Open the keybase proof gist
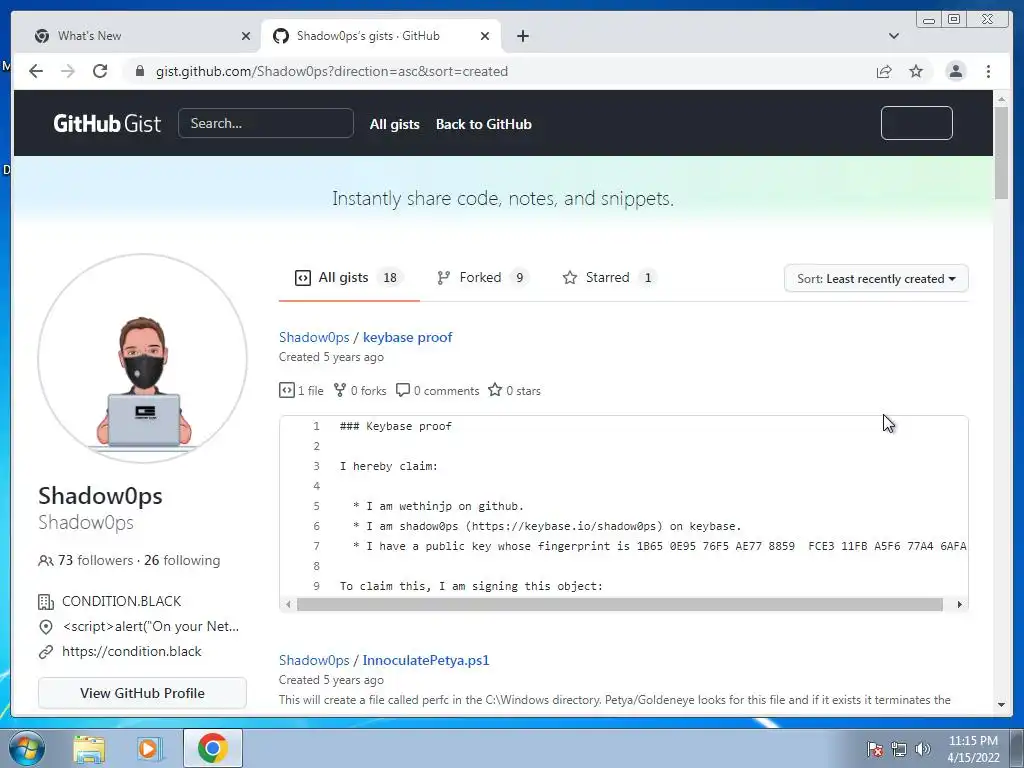 point(408,337)
